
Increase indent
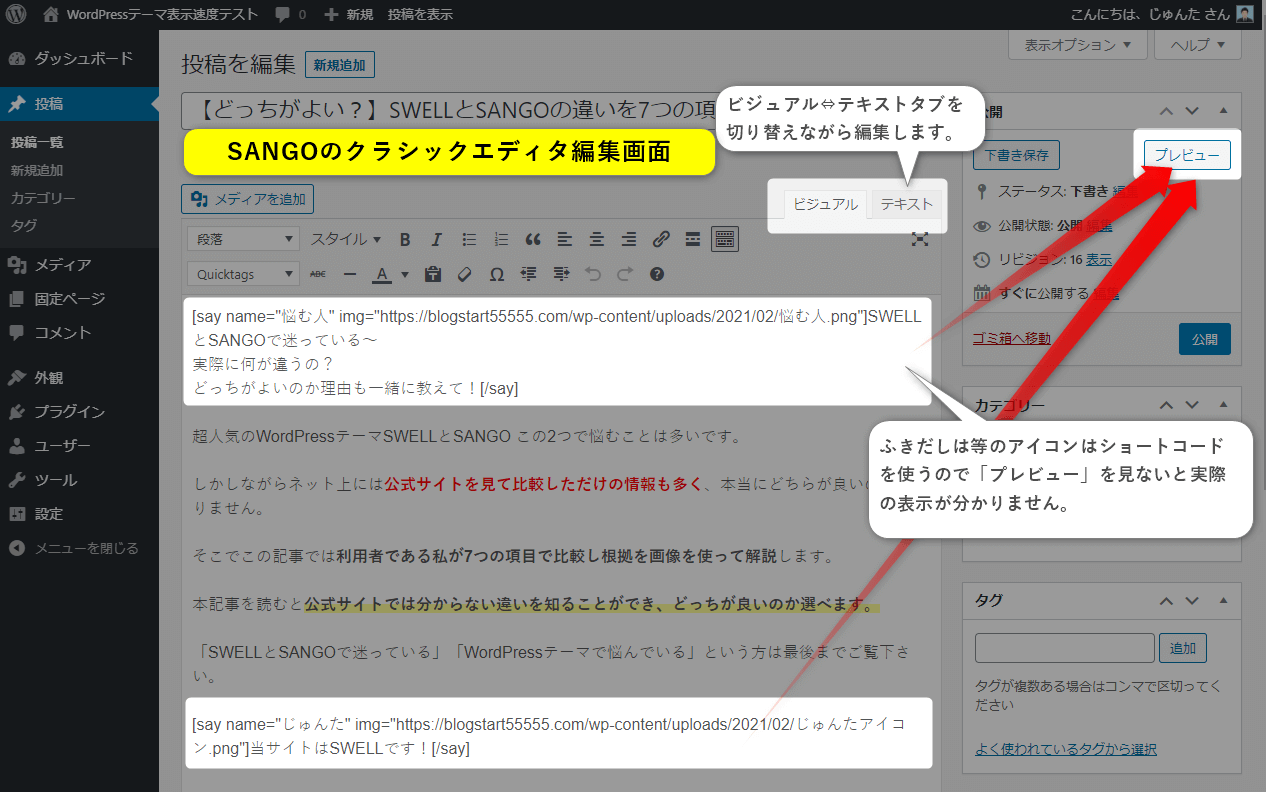coord(561,274)
